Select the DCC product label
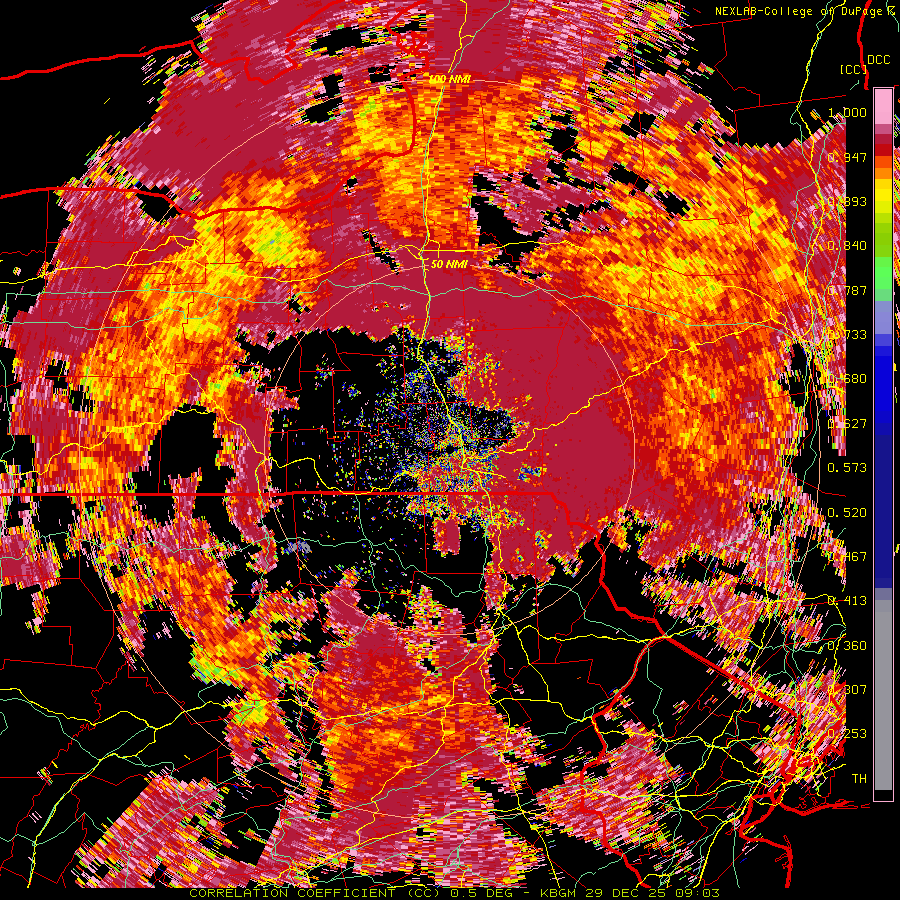 pyautogui.click(x=878, y=59)
